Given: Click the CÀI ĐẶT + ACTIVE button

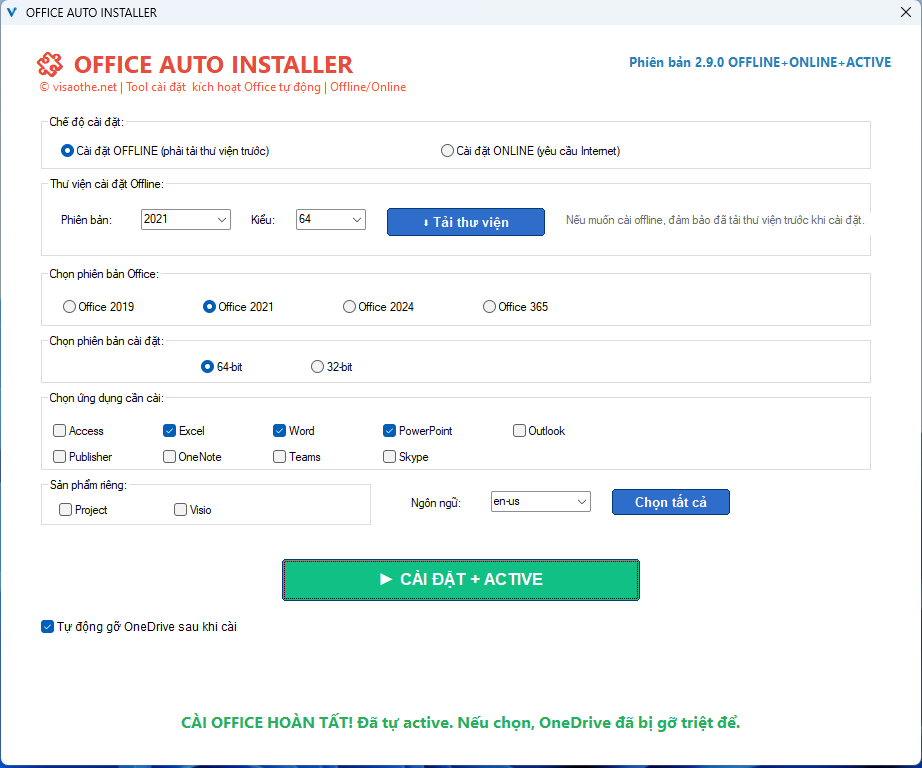Looking at the screenshot, I should pyautogui.click(x=461, y=579).
